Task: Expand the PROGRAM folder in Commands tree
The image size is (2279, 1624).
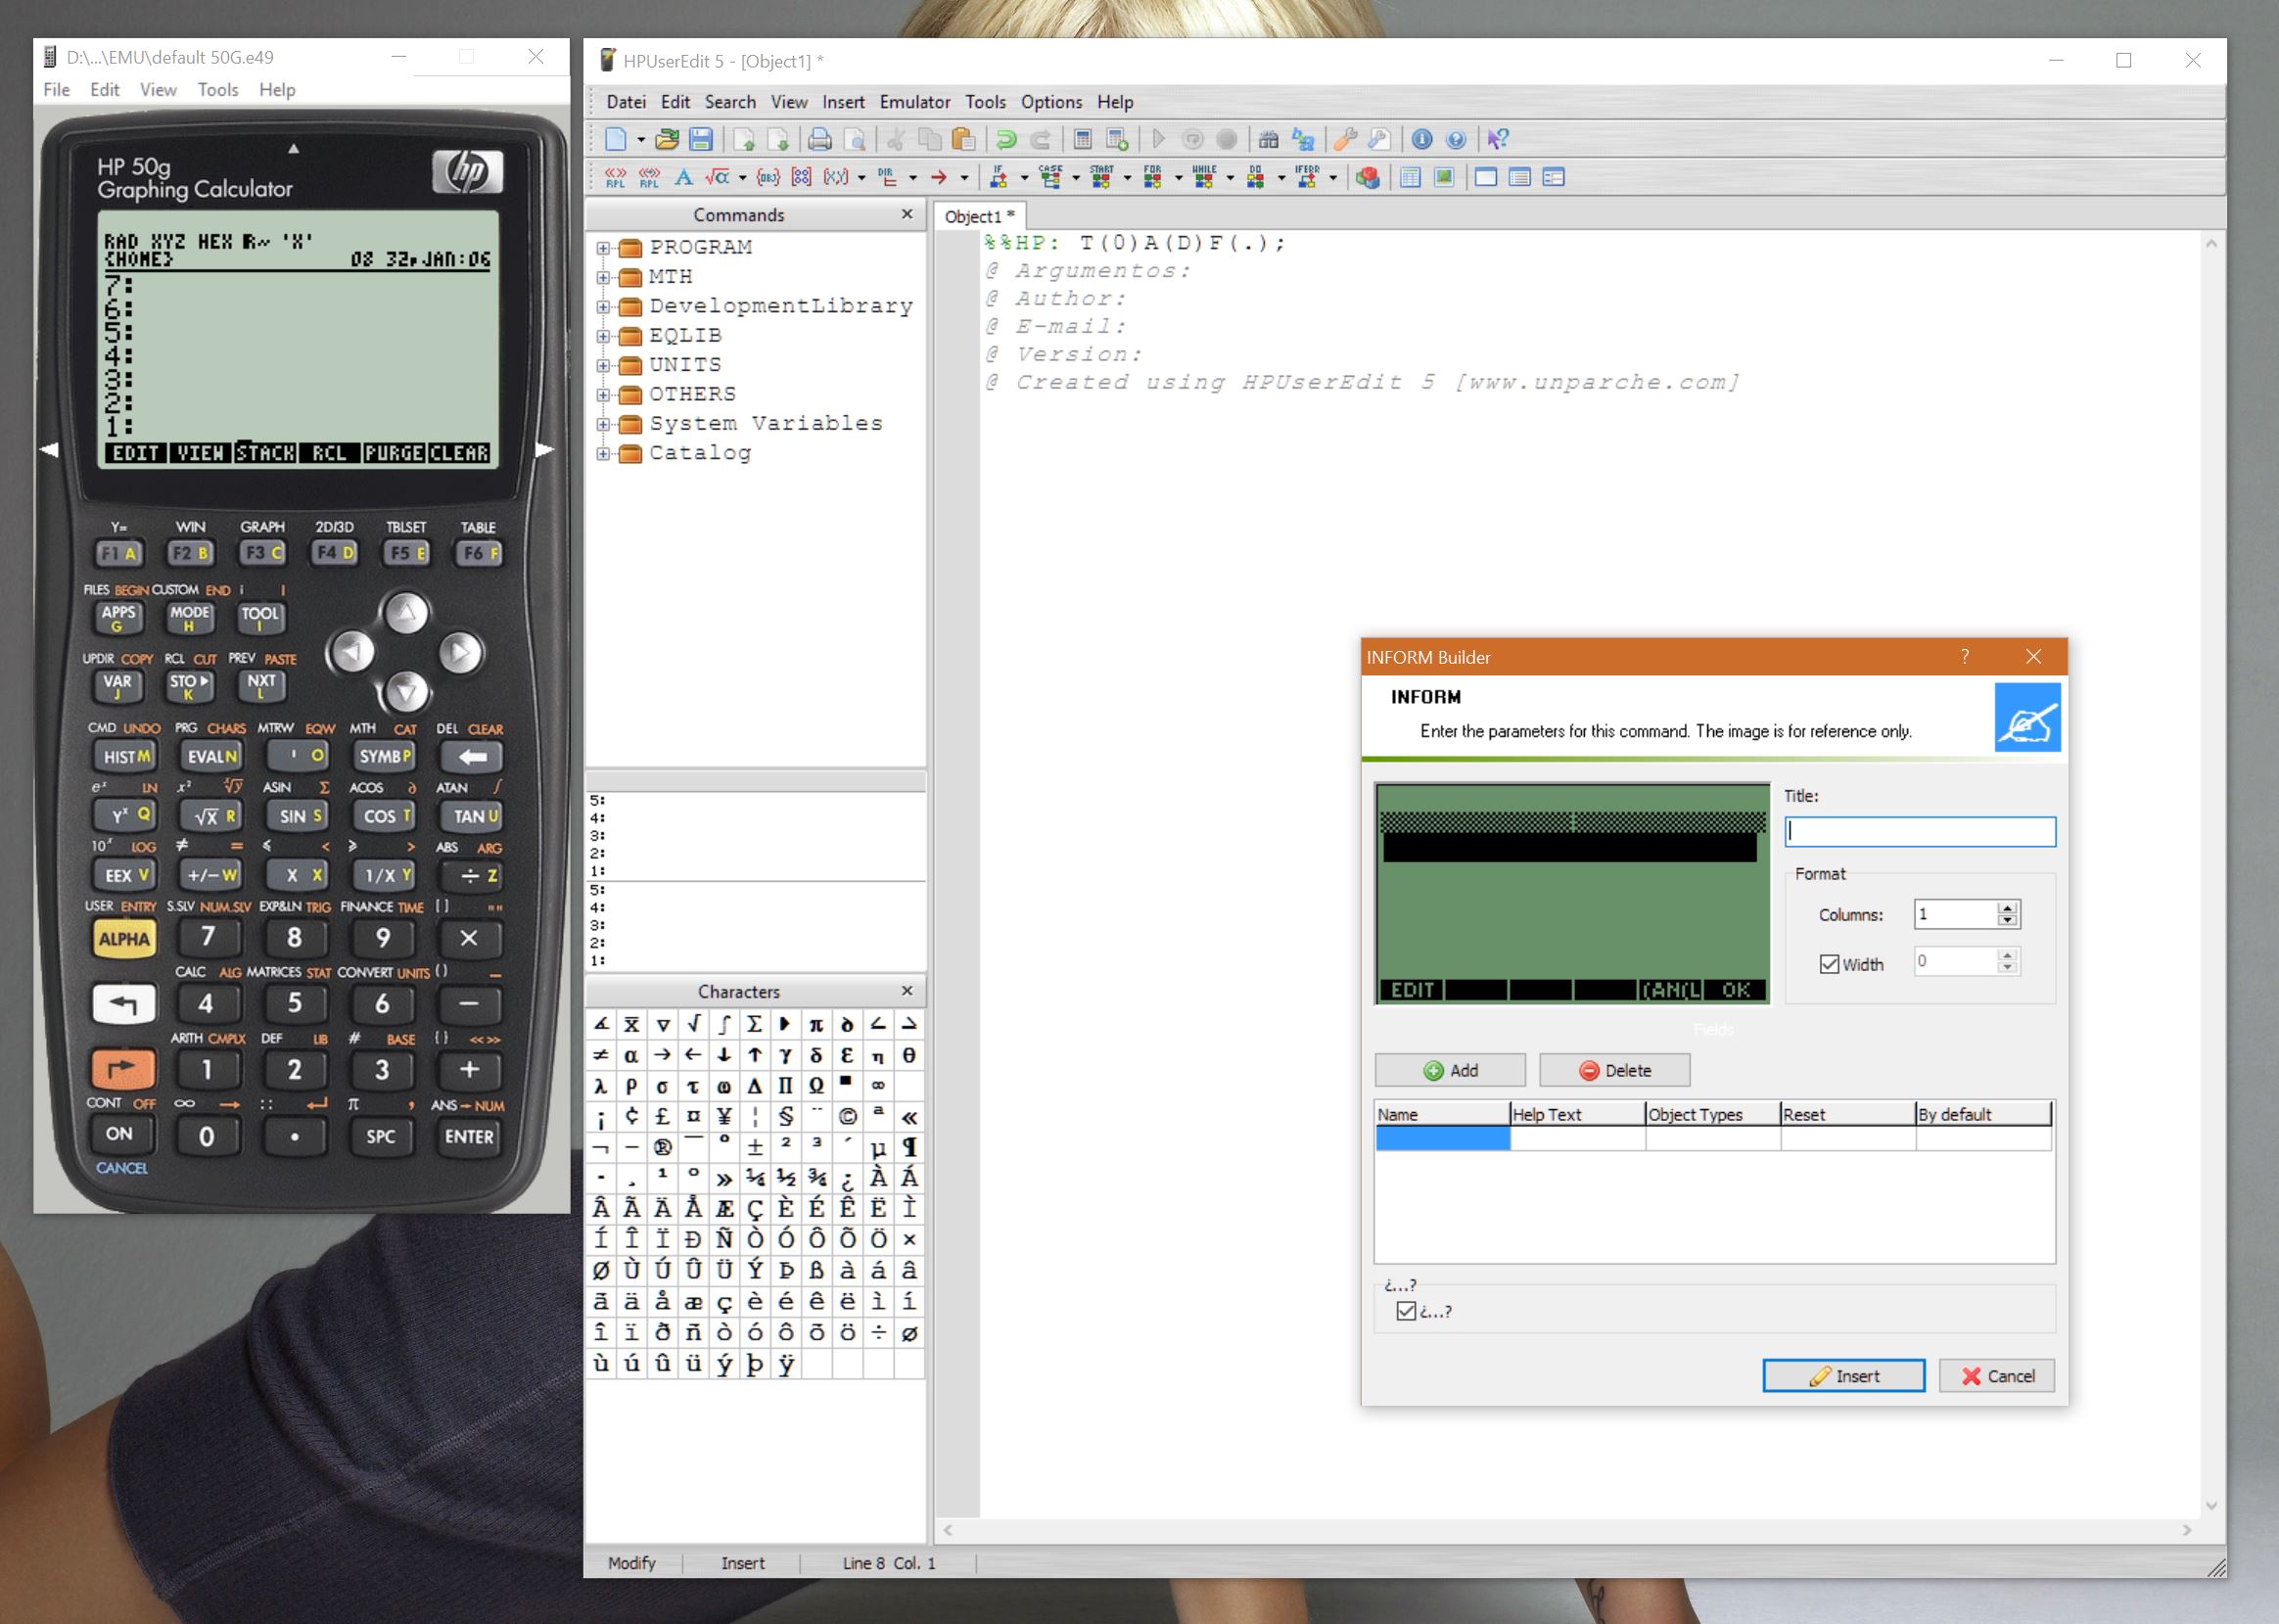Action: (603, 247)
